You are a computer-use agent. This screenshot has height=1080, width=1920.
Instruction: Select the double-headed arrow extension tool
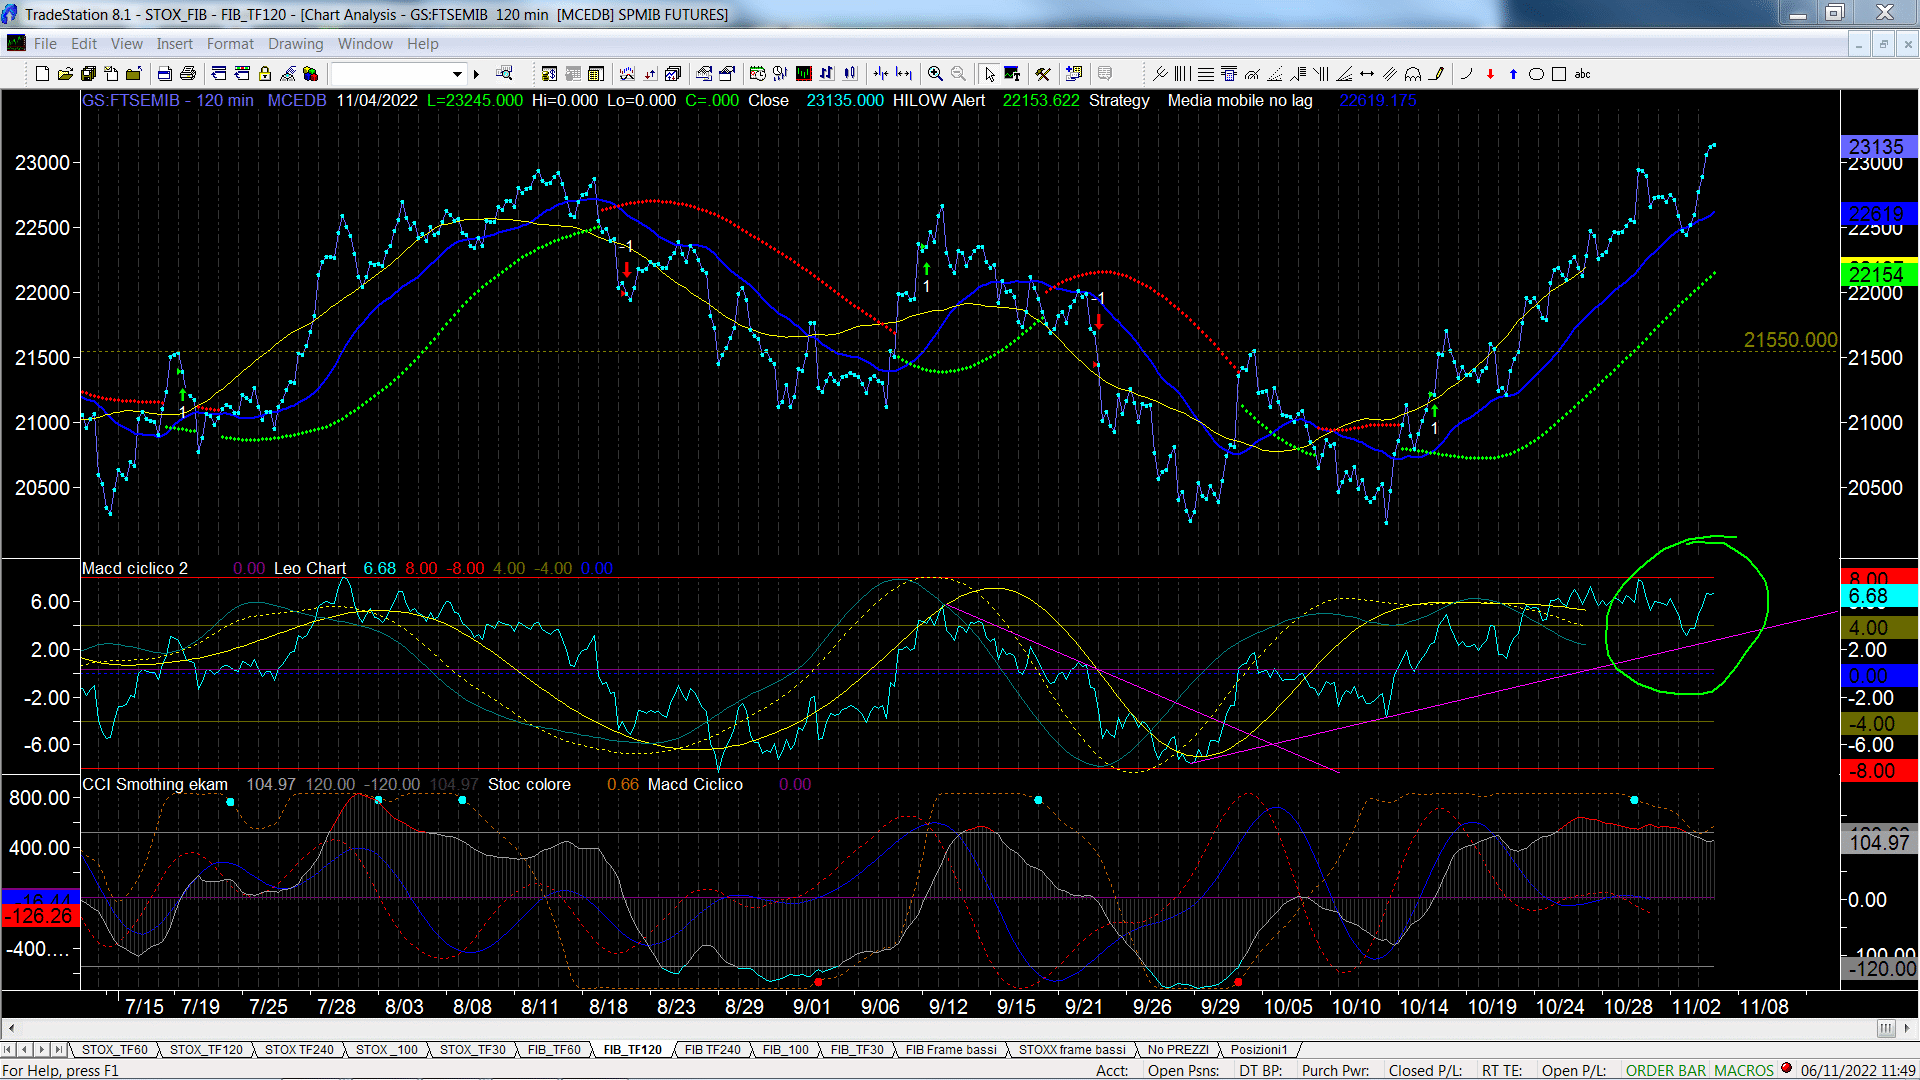(x=1367, y=74)
